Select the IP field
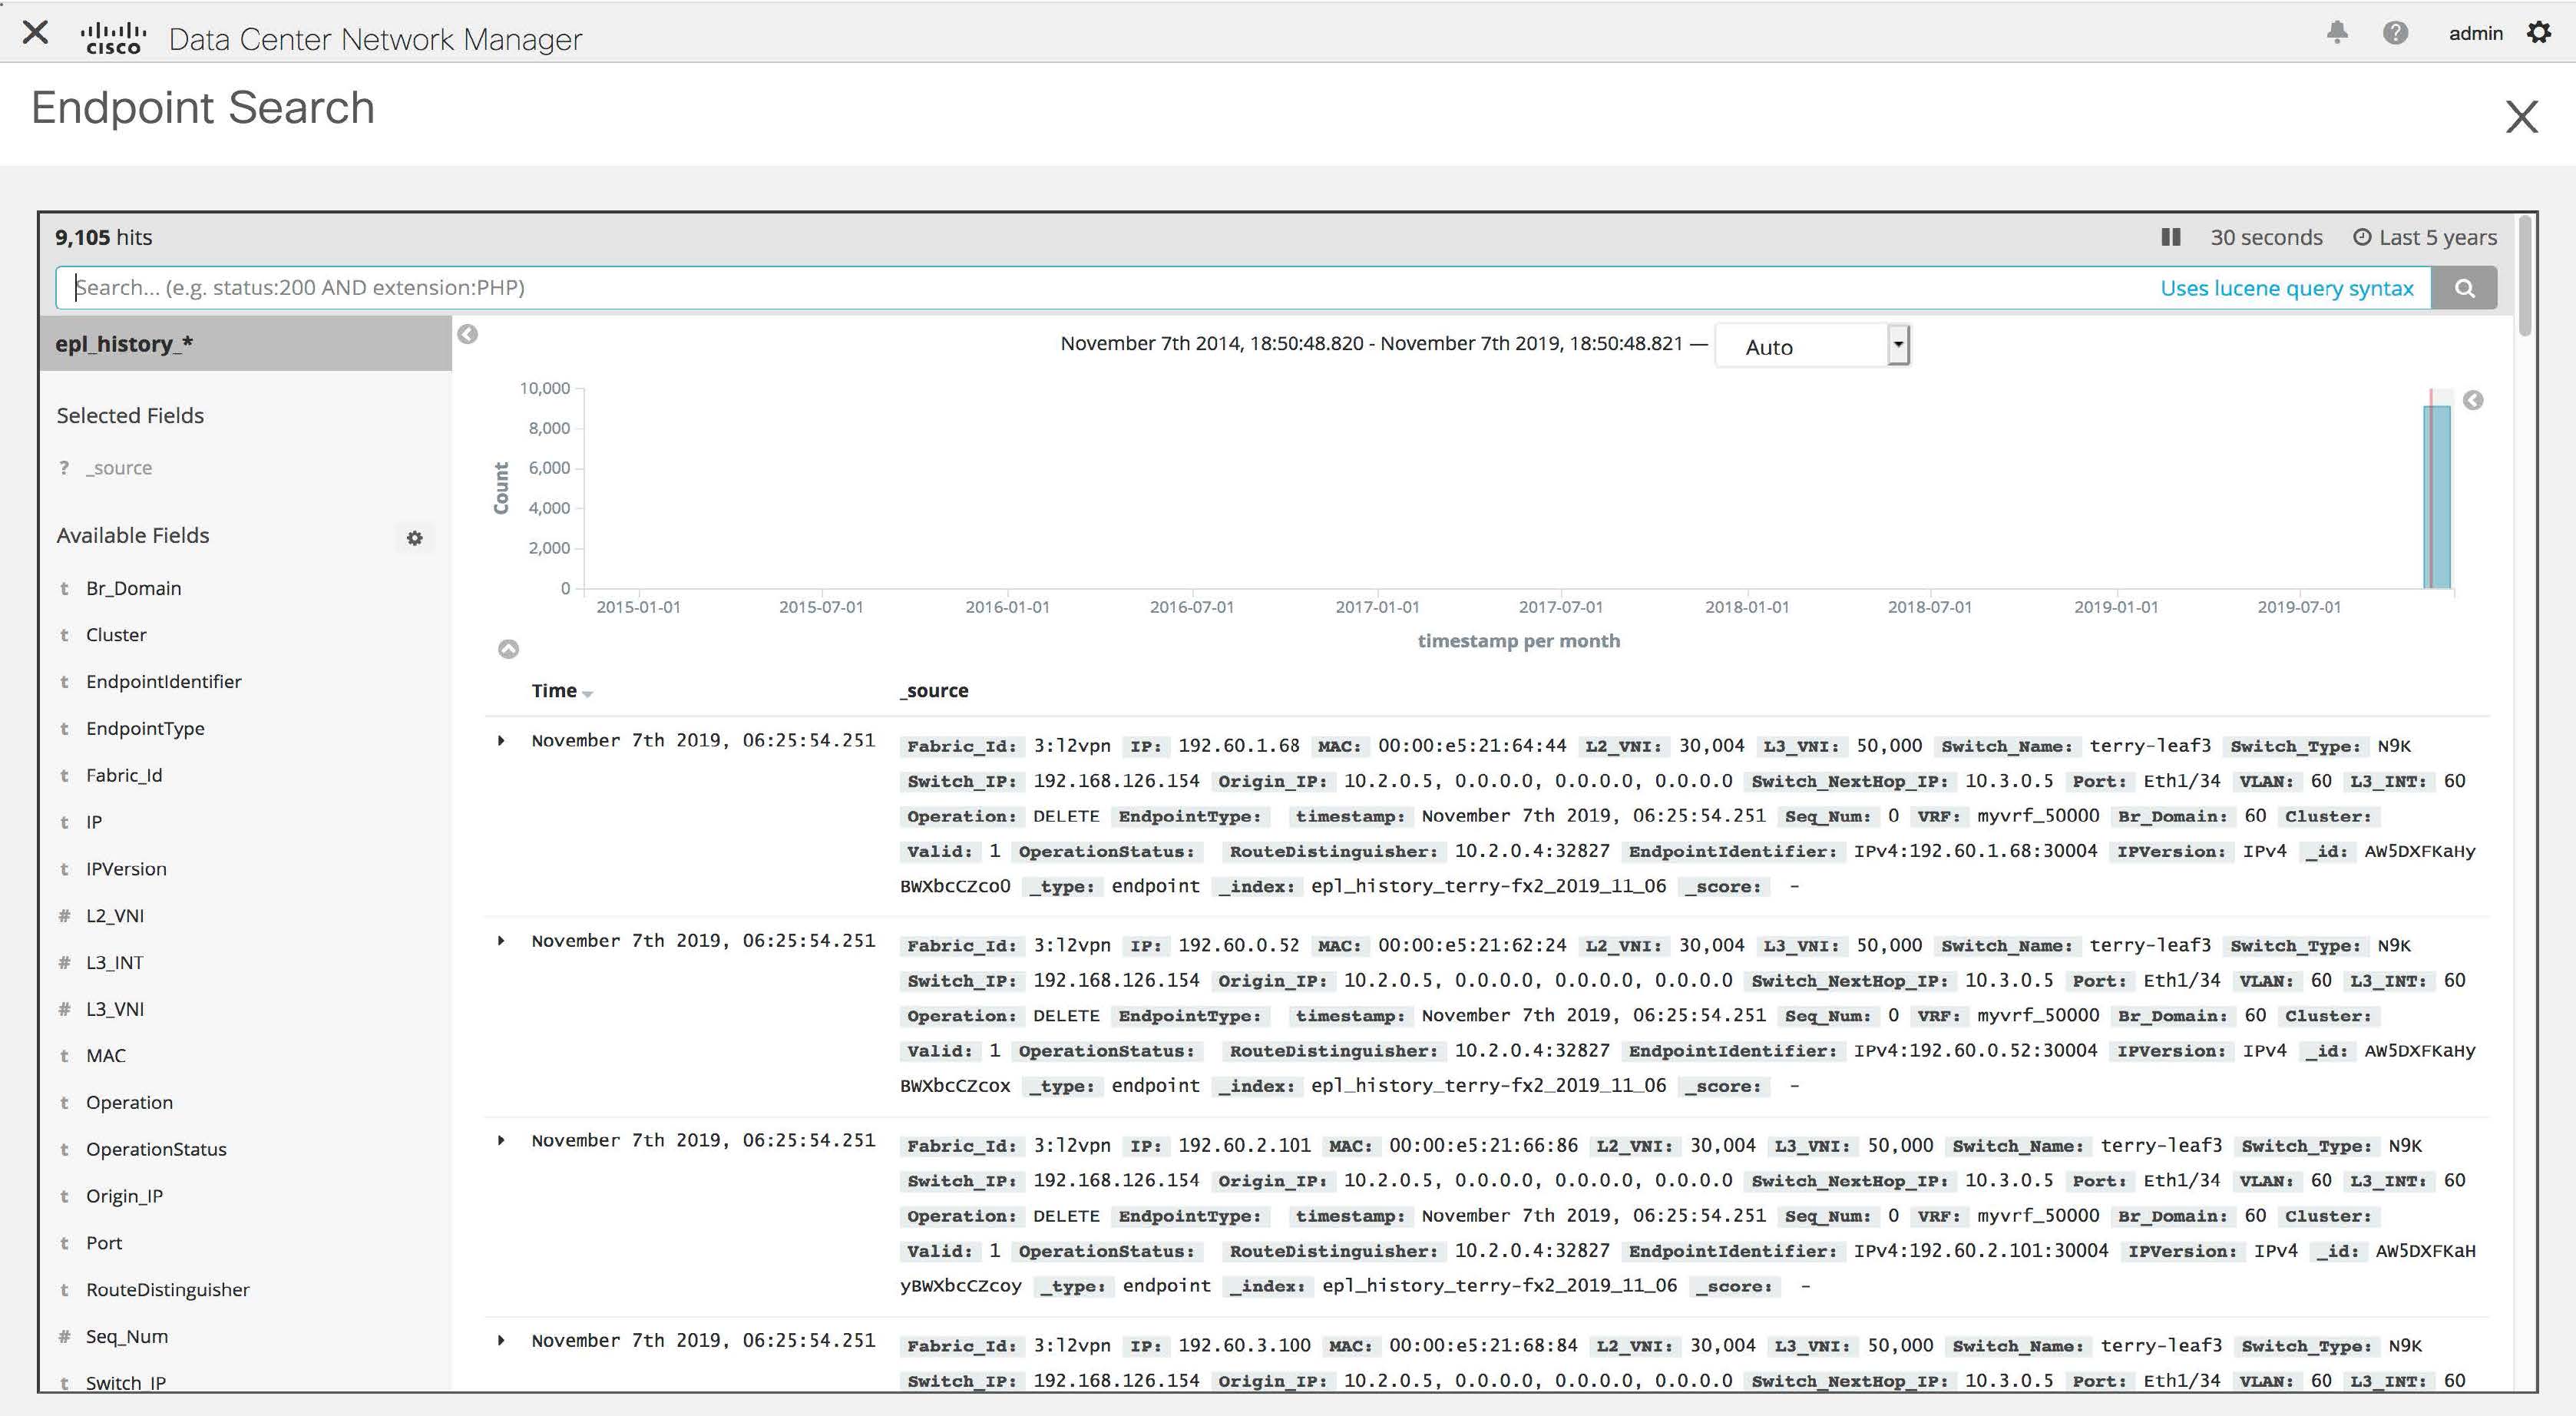This screenshot has width=2576, height=1416. 94,822
